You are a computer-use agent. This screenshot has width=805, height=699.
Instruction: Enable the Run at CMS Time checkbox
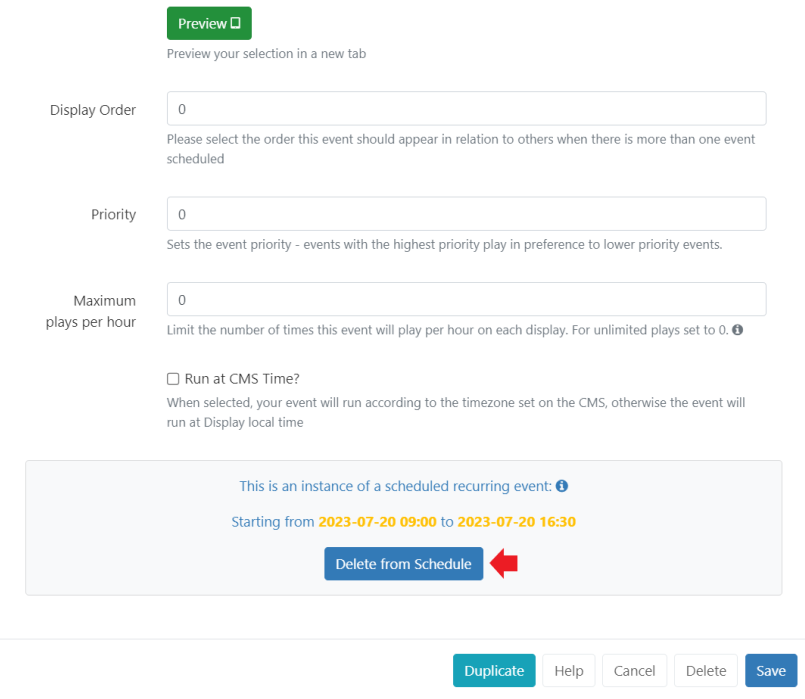tap(173, 379)
